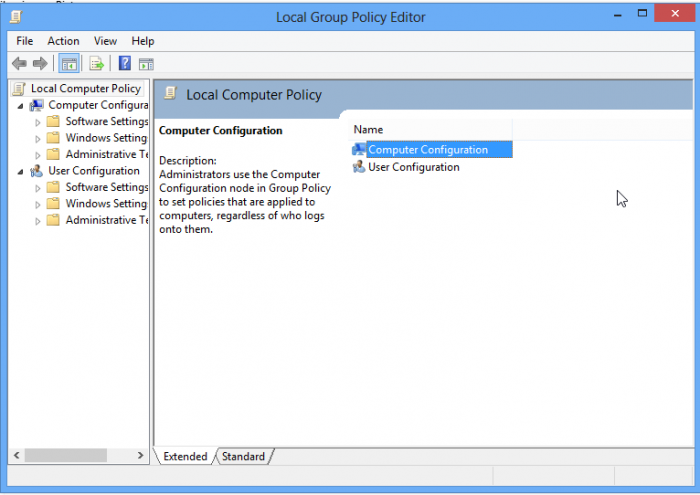This screenshot has height=495, width=700.
Task: Select Windows Settings under User Configuration
Action: (106, 204)
